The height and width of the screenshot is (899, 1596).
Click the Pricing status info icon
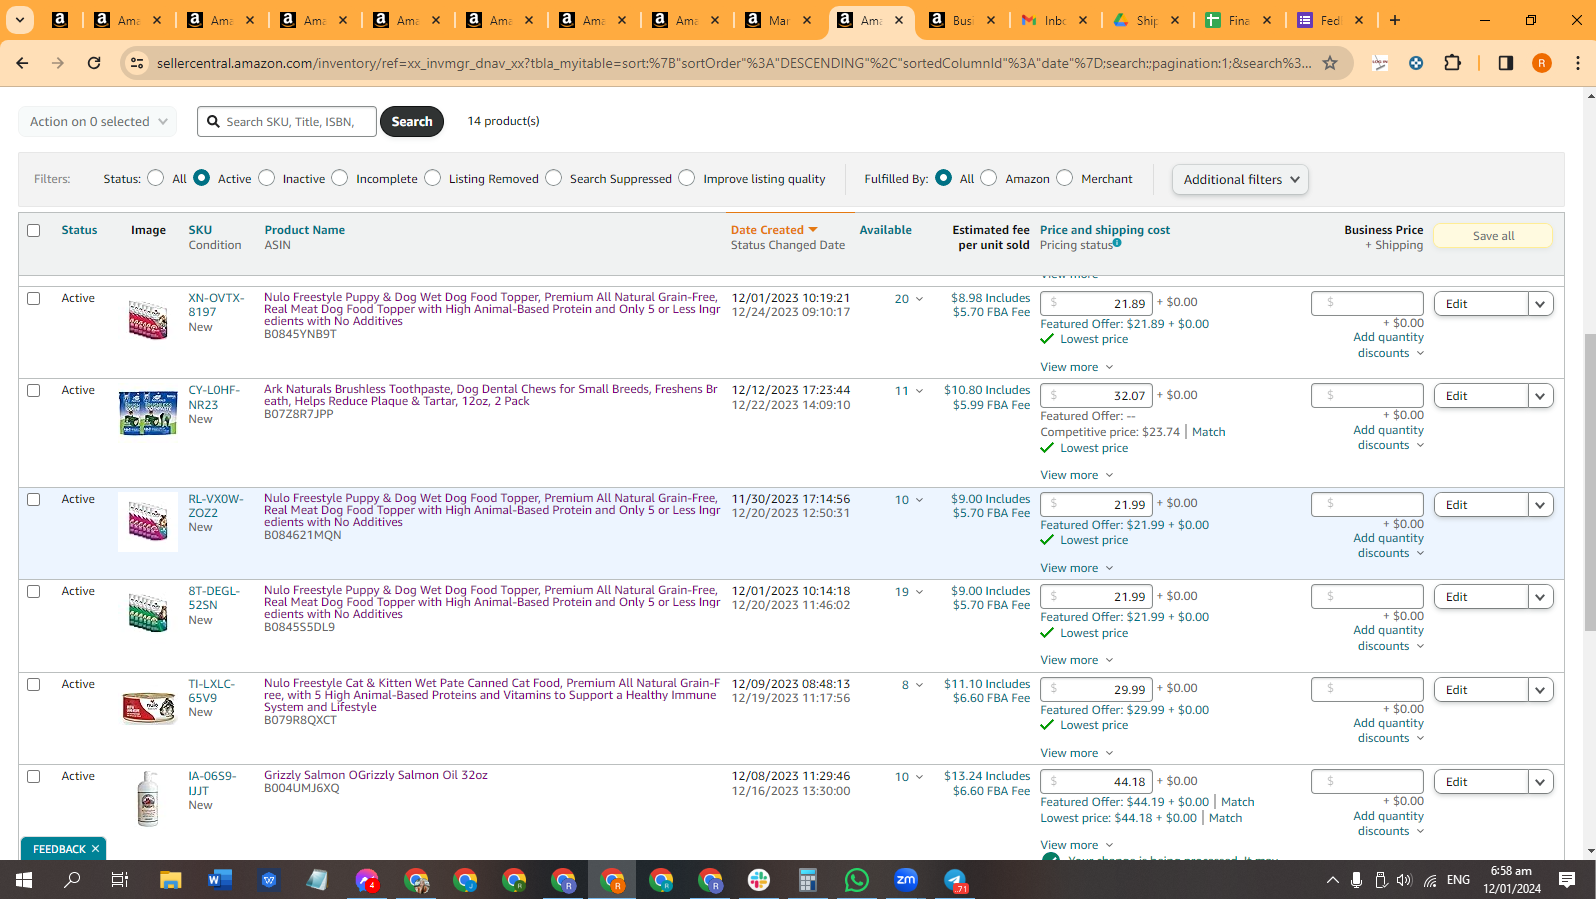tap(1117, 243)
